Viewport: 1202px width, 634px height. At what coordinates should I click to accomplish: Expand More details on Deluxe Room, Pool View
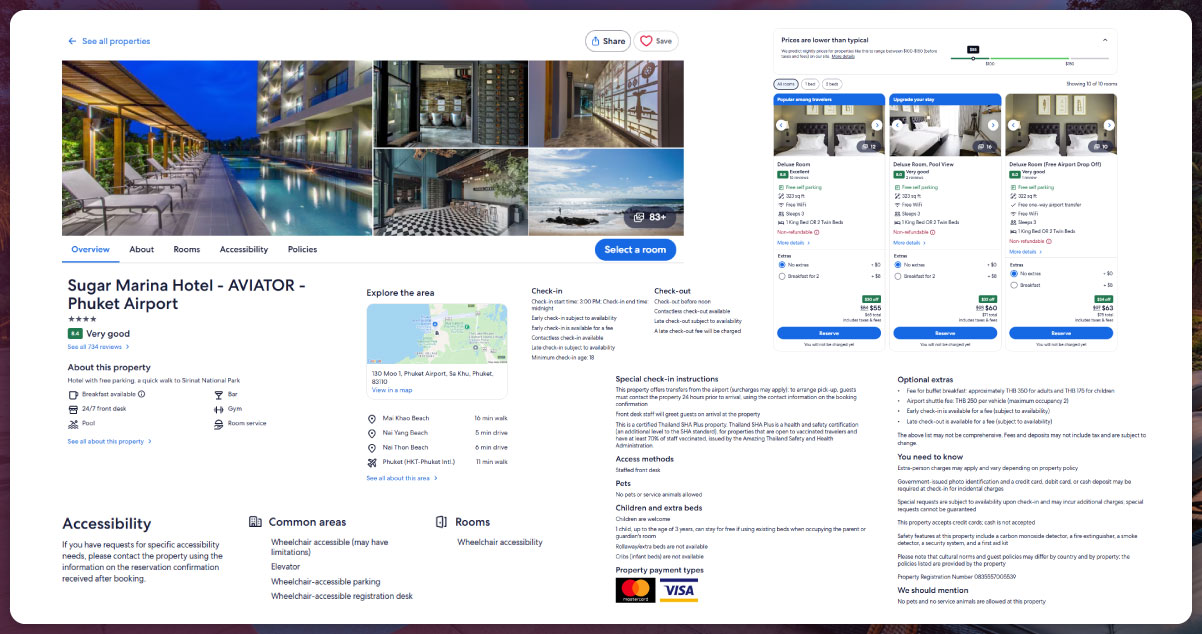point(909,242)
